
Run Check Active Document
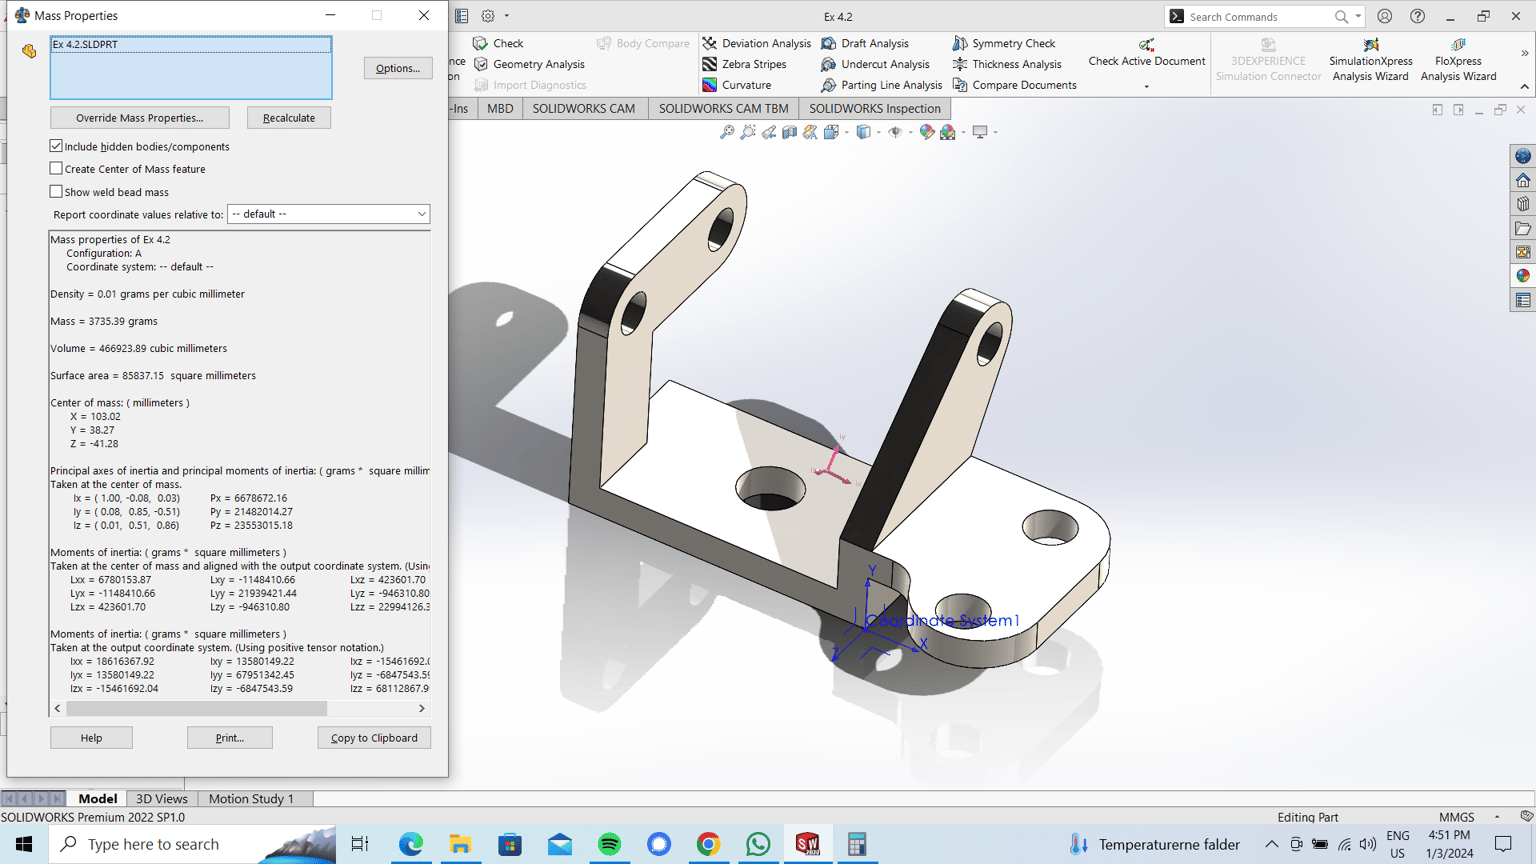(x=1147, y=52)
